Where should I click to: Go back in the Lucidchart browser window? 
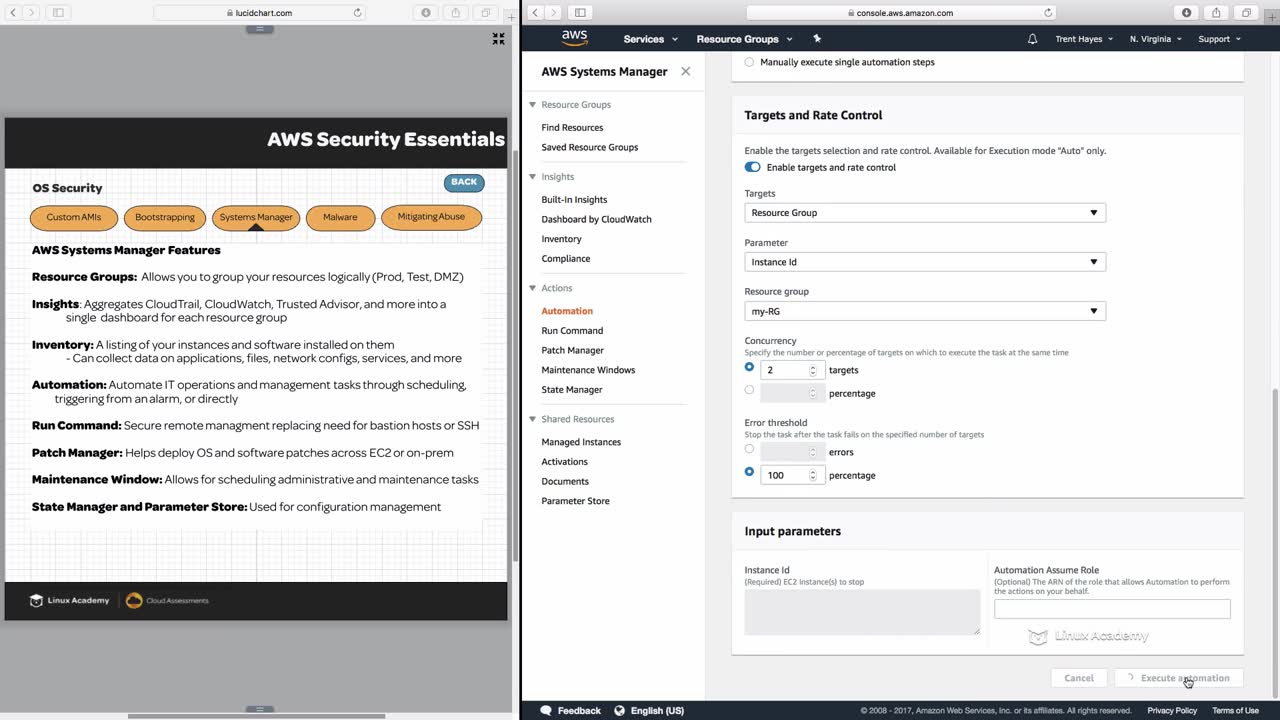tap(15, 13)
